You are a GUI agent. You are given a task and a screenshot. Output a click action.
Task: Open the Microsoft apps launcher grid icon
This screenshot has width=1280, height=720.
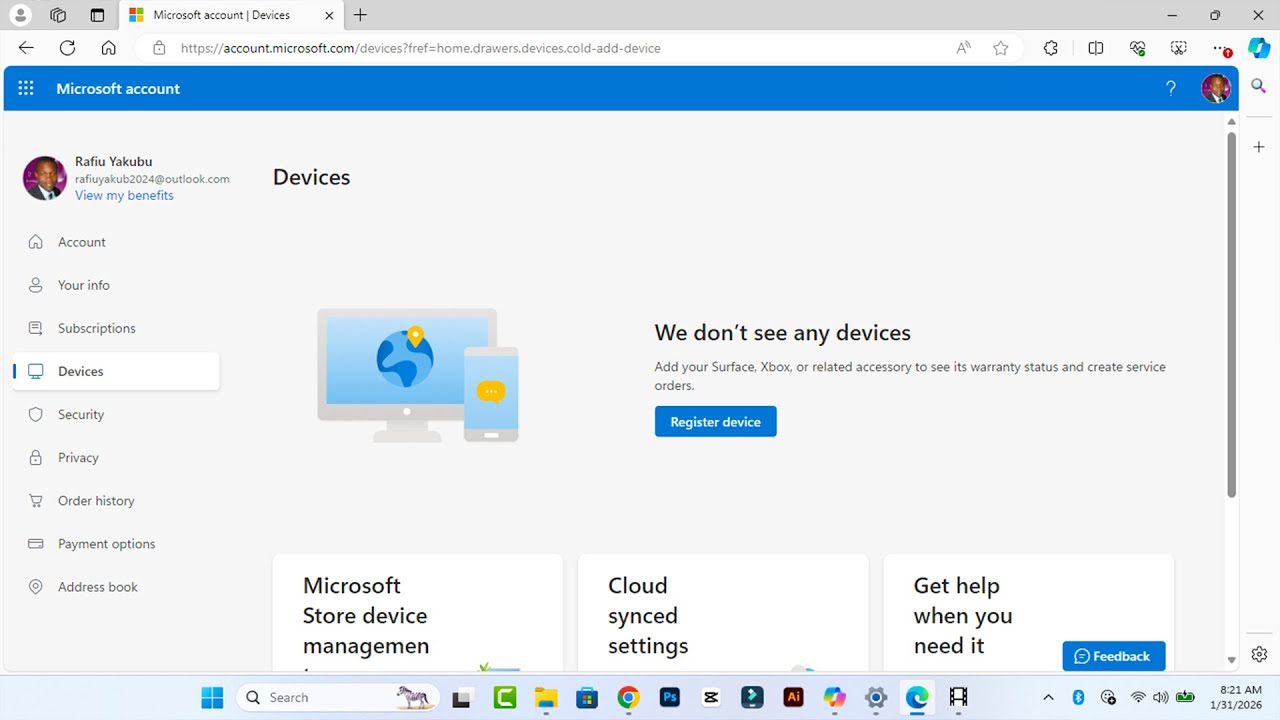(26, 88)
